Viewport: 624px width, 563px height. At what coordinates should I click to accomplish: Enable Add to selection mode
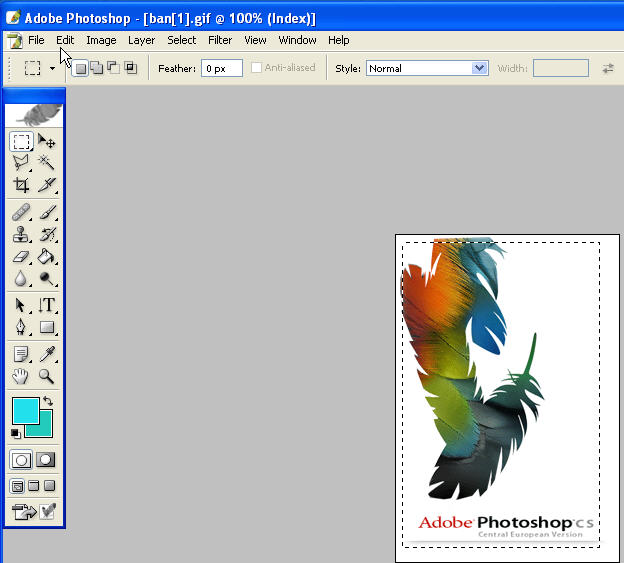(97, 68)
